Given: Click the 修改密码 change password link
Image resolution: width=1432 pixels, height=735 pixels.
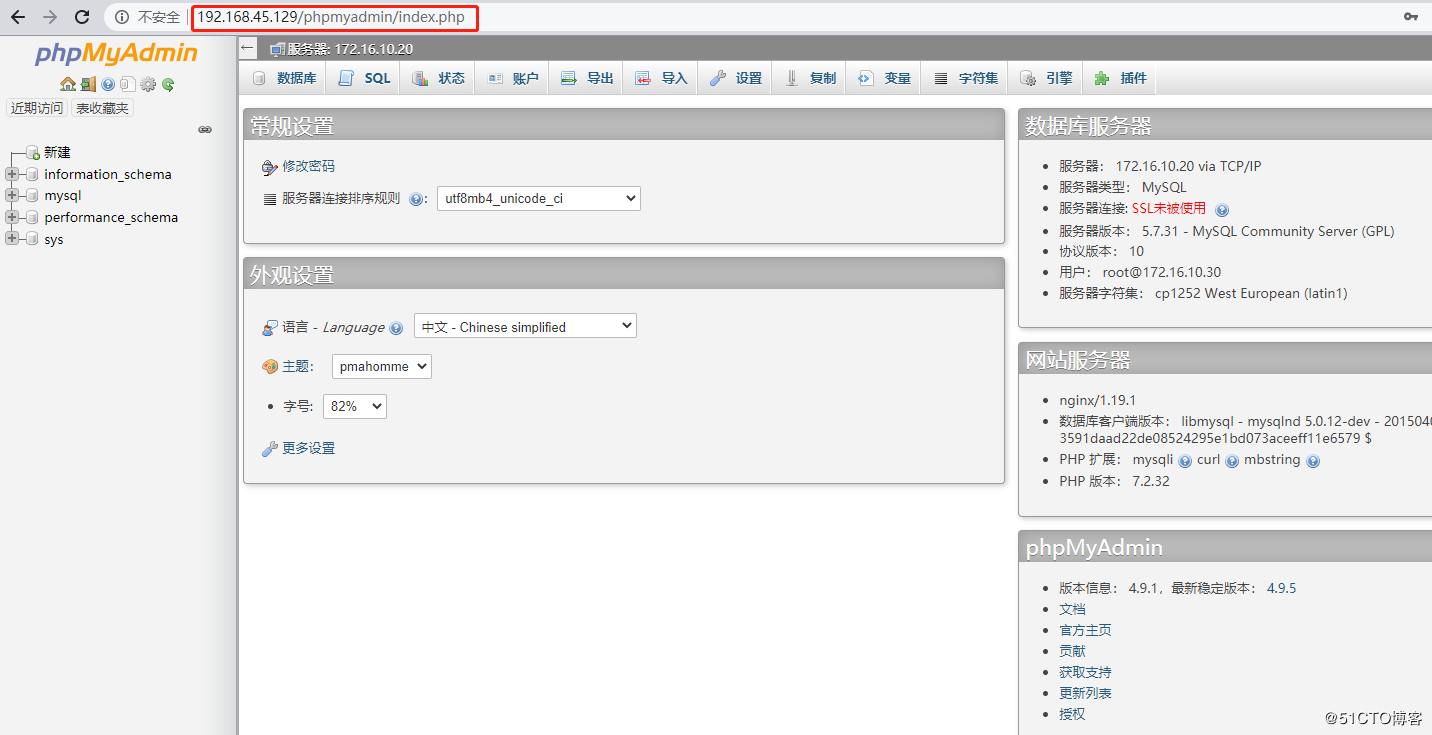Looking at the screenshot, I should tap(308, 166).
